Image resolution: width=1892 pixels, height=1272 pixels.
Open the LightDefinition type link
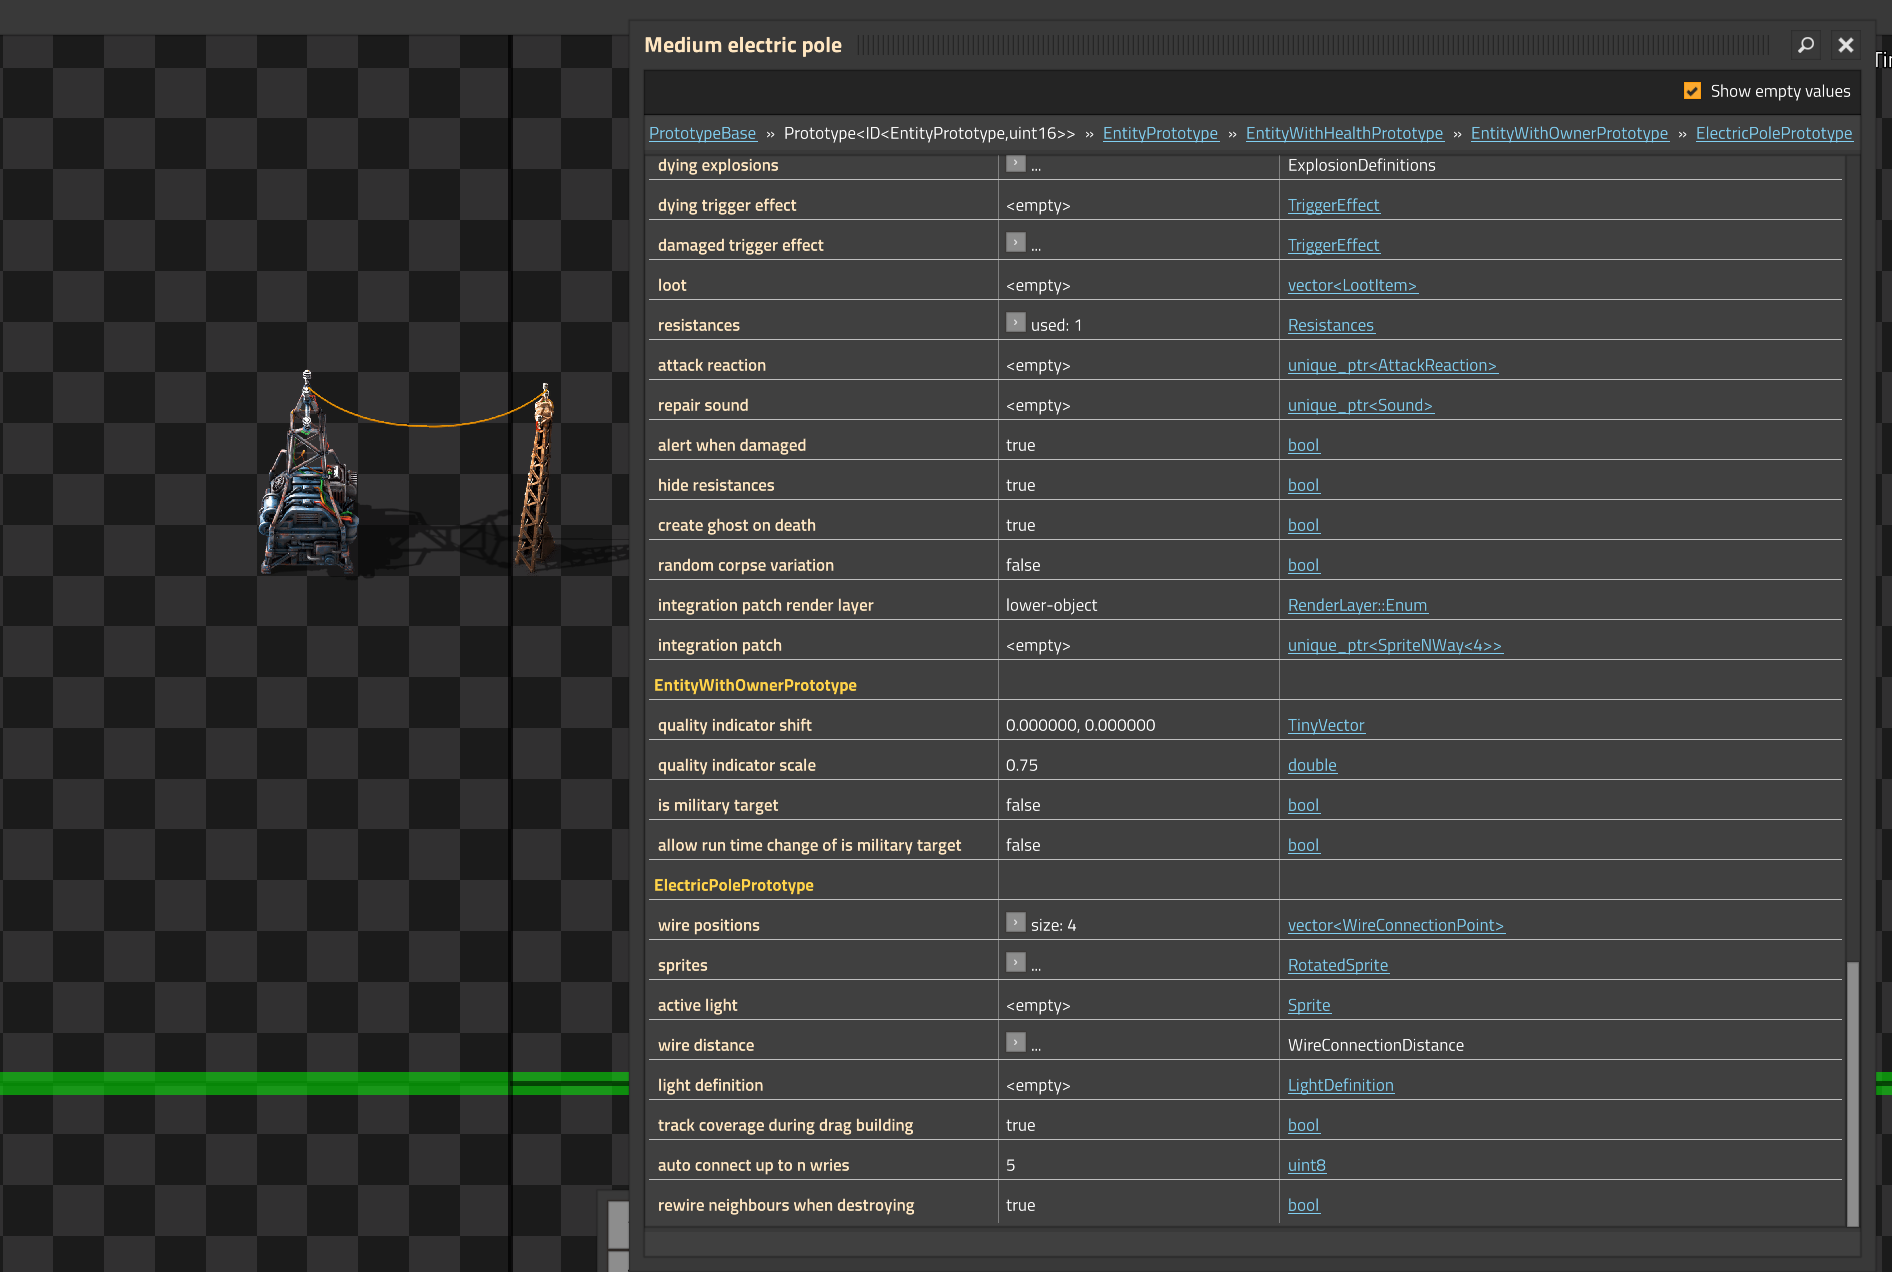[x=1340, y=1085]
